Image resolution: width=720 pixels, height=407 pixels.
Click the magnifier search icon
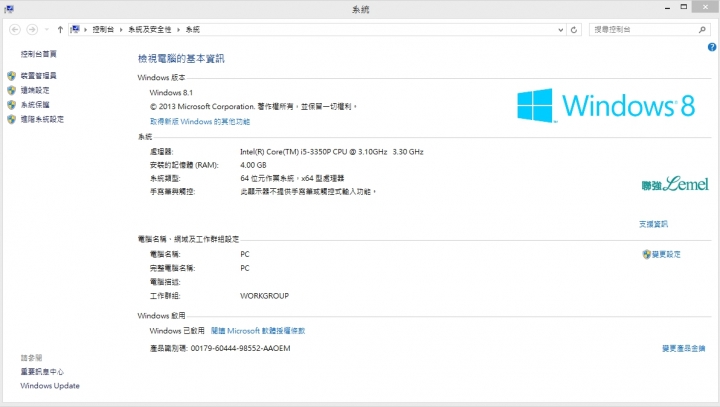pyautogui.click(x=702, y=29)
